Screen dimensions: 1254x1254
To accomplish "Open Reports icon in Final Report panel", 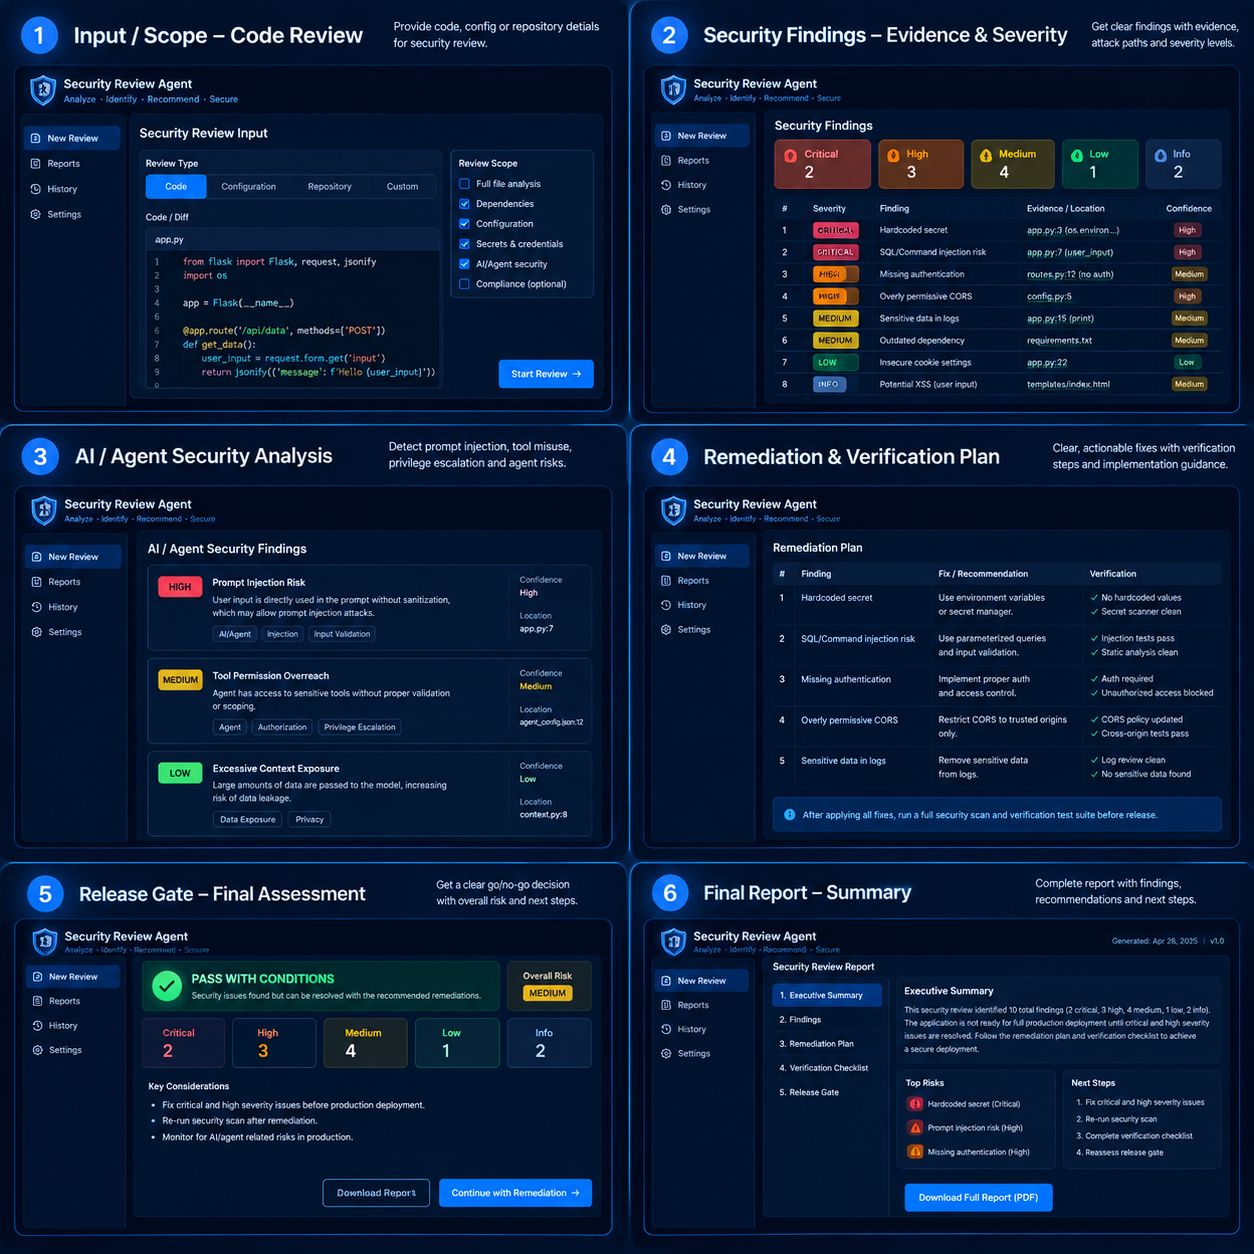I will coord(666,1005).
